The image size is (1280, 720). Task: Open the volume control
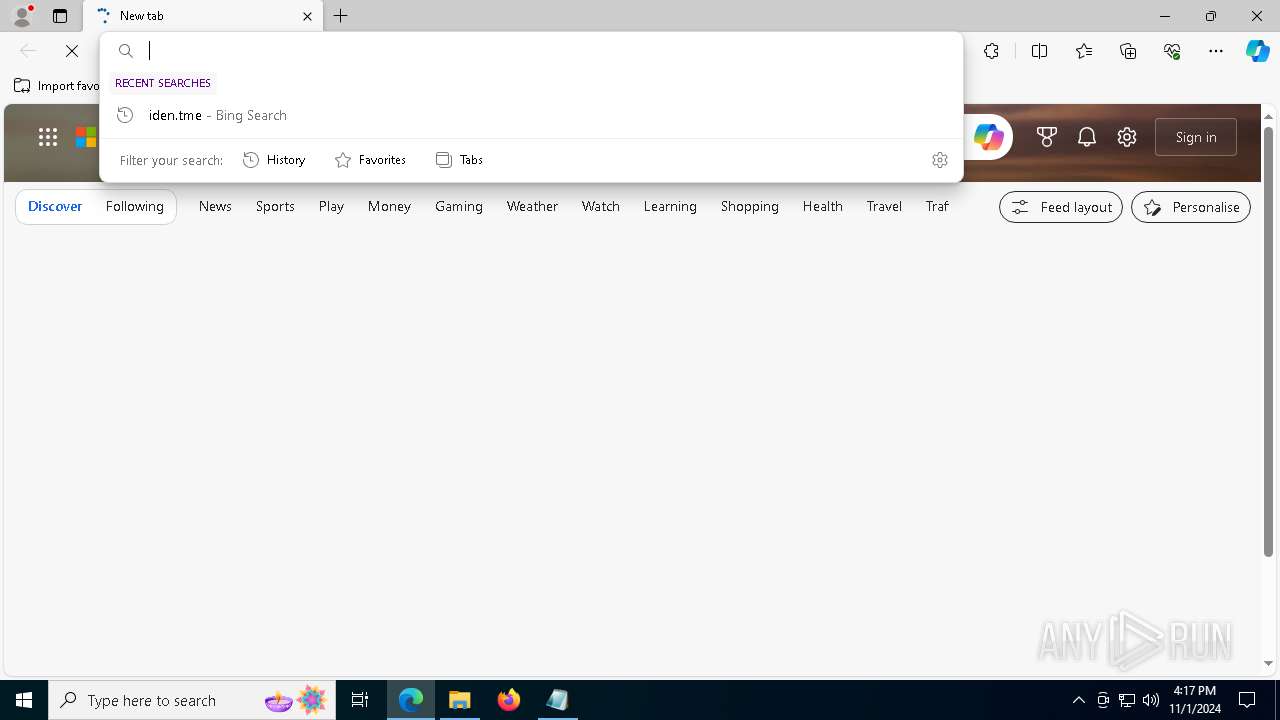pyautogui.click(x=1151, y=700)
